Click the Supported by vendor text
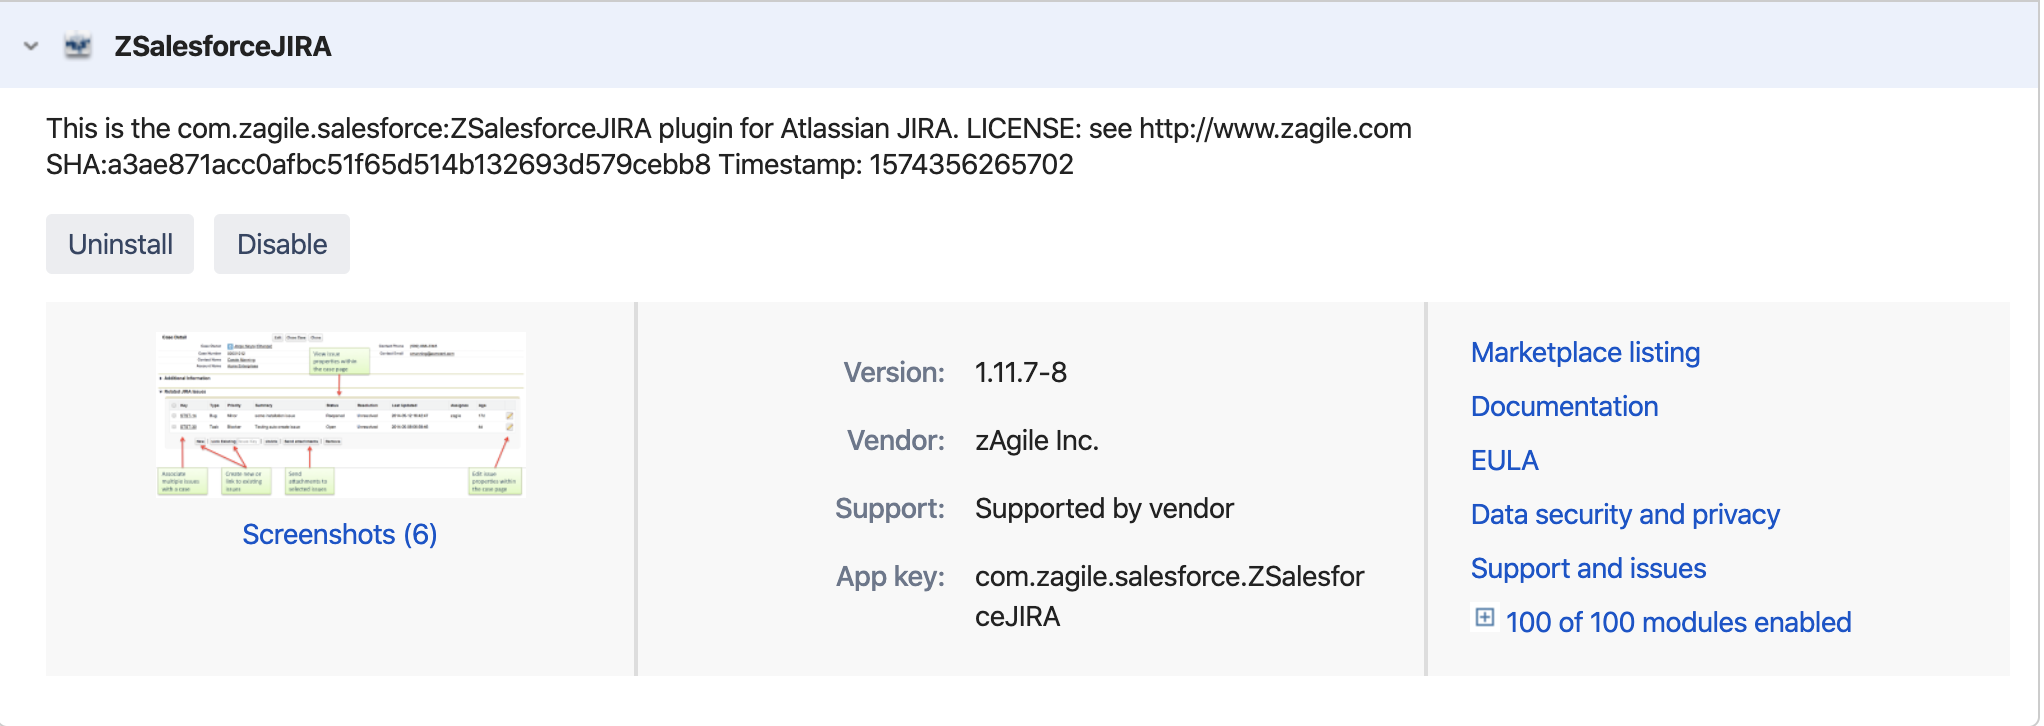This screenshot has height=726, width=2044. click(x=1104, y=508)
